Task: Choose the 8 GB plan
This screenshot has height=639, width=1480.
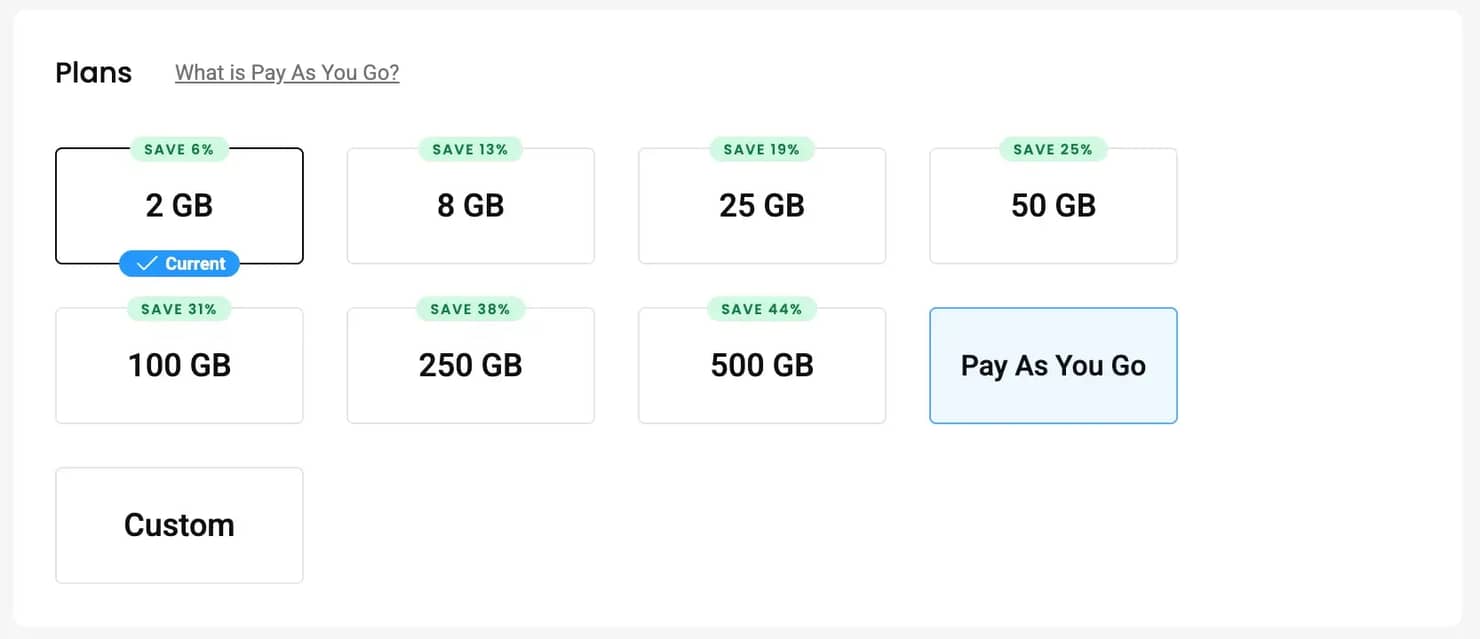Action: pos(470,206)
